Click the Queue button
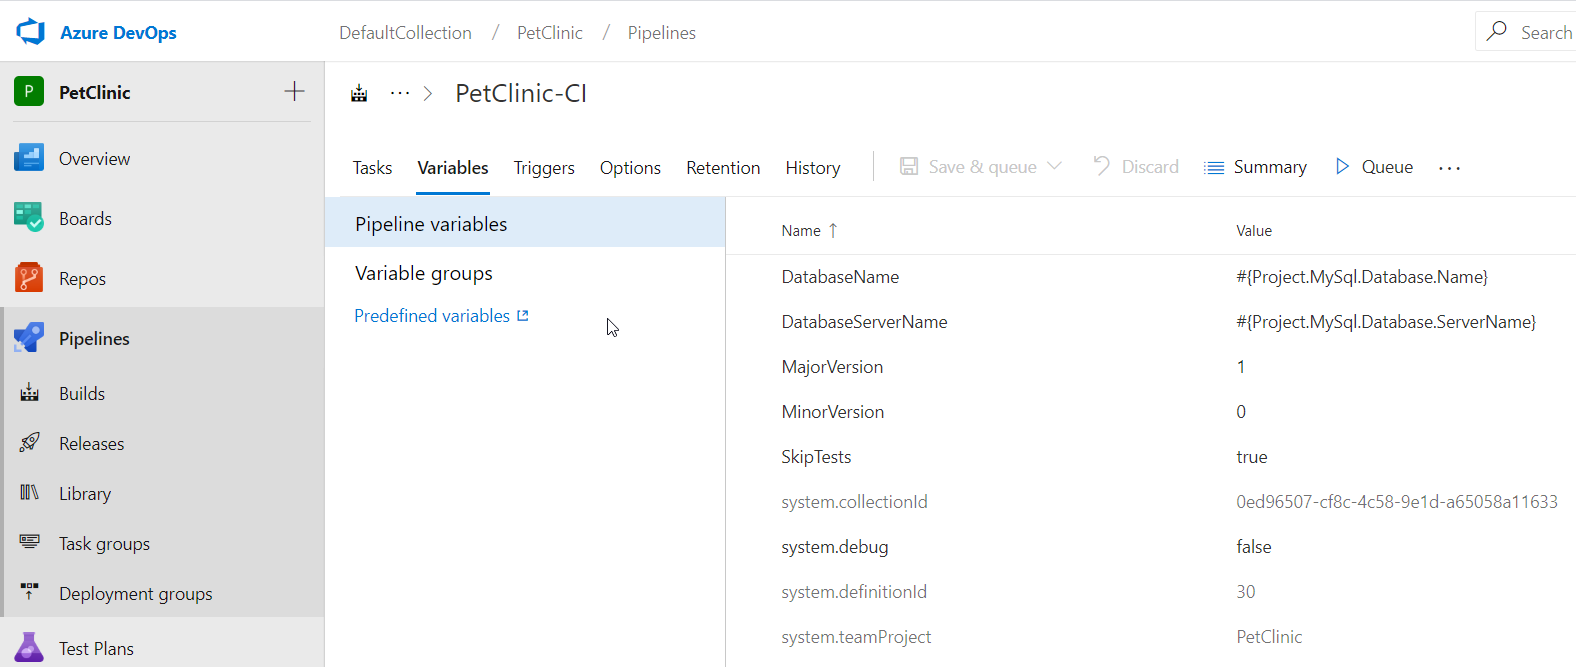 [x=1375, y=167]
